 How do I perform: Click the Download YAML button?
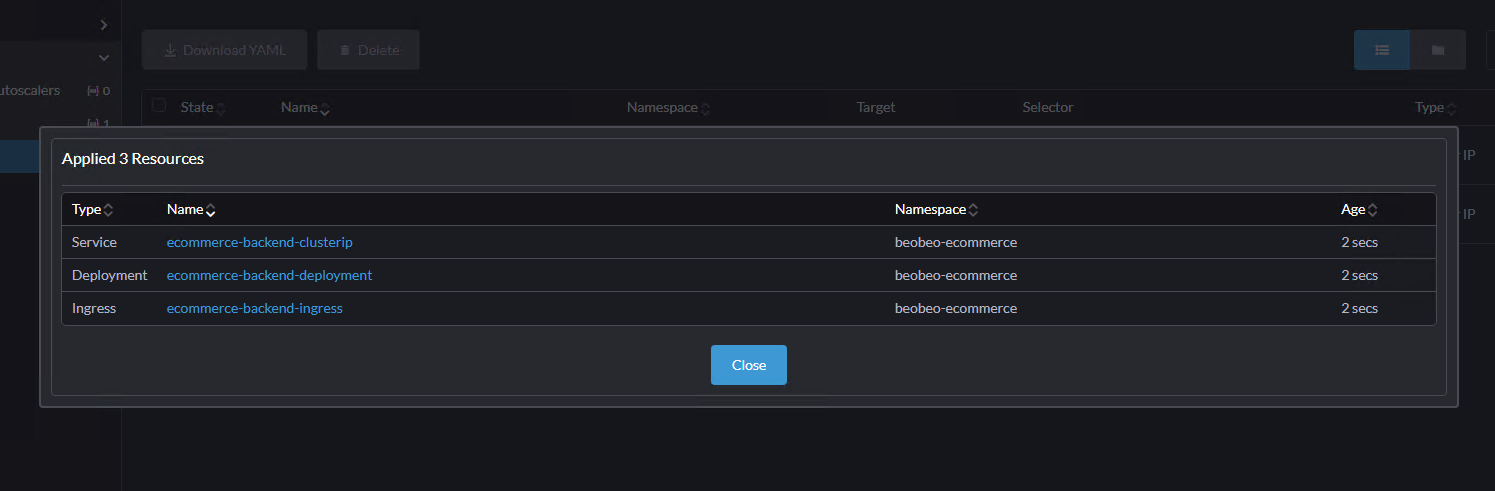click(x=225, y=50)
